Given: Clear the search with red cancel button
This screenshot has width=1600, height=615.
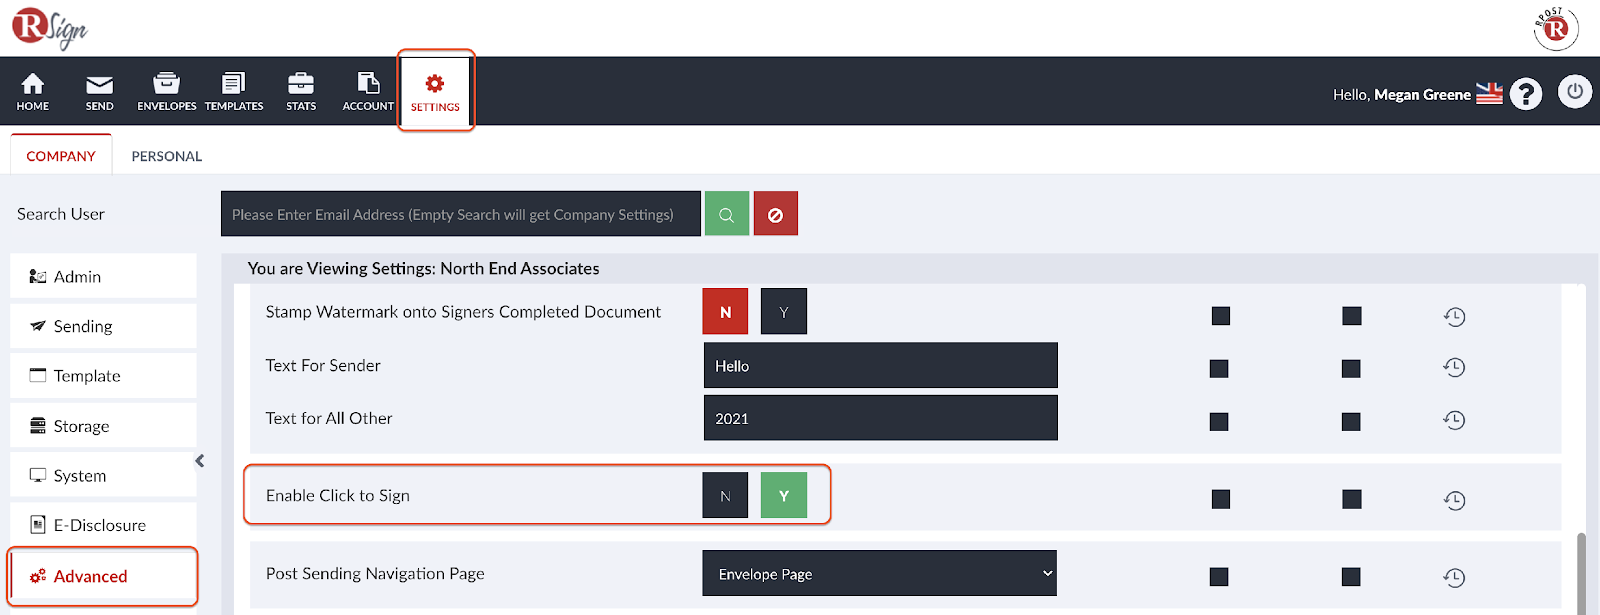Looking at the screenshot, I should click(776, 214).
